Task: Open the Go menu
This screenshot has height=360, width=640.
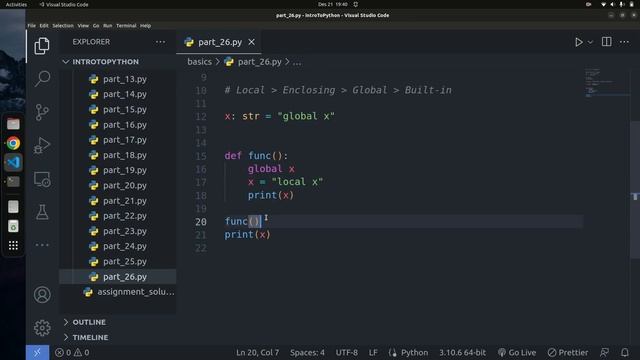Action: pos(96,26)
